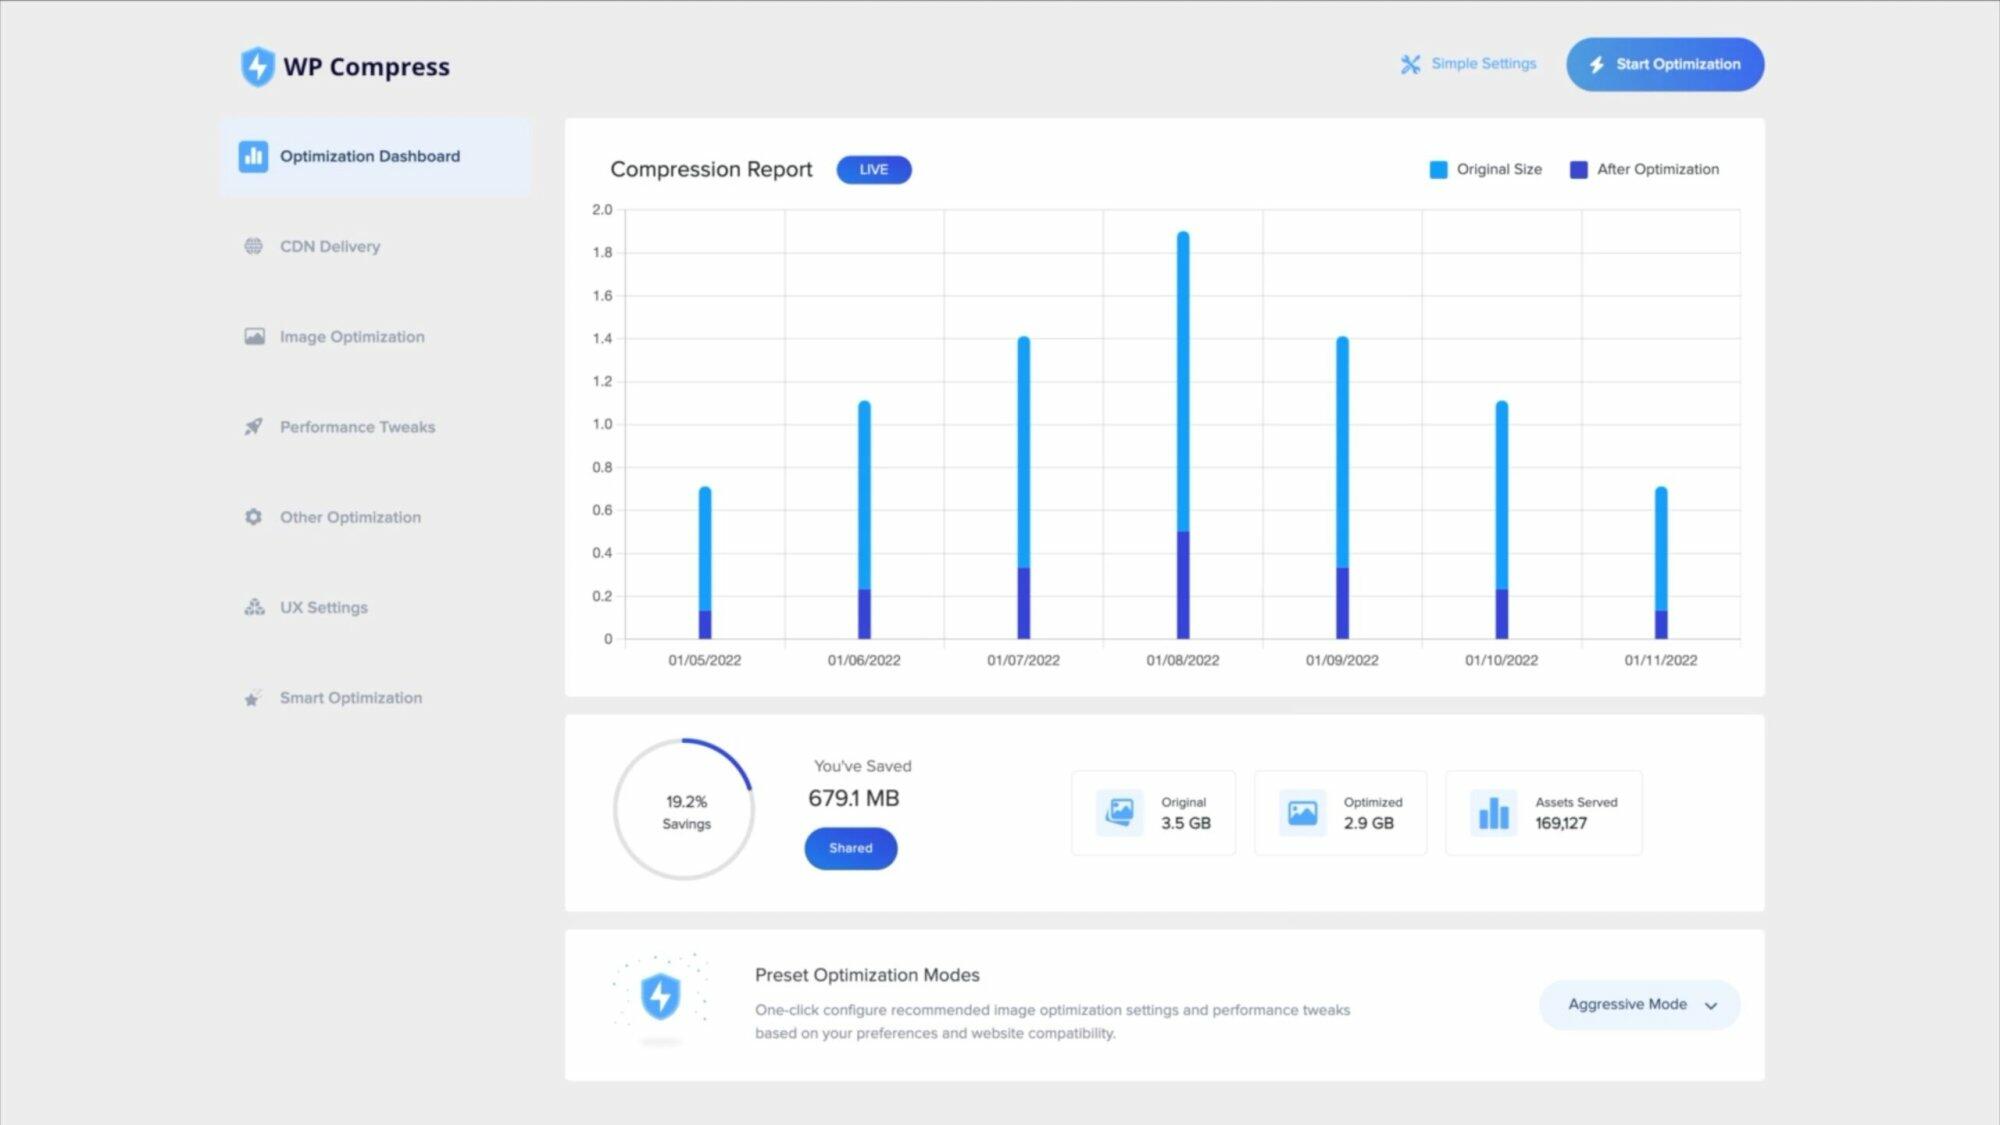Click the Performance Tweaks rocket icon

254,427
